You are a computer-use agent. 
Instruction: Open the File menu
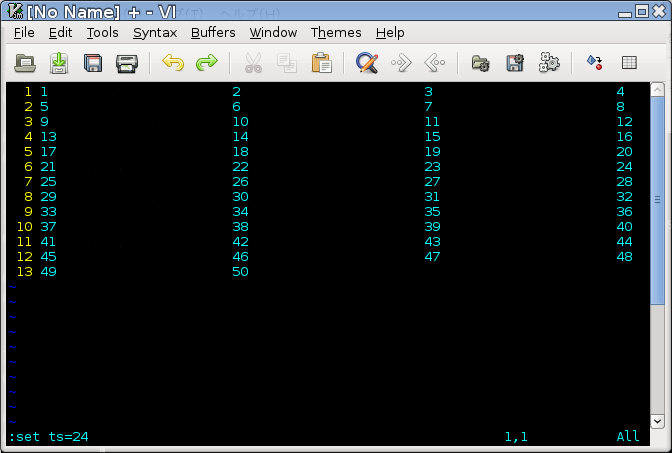point(24,32)
